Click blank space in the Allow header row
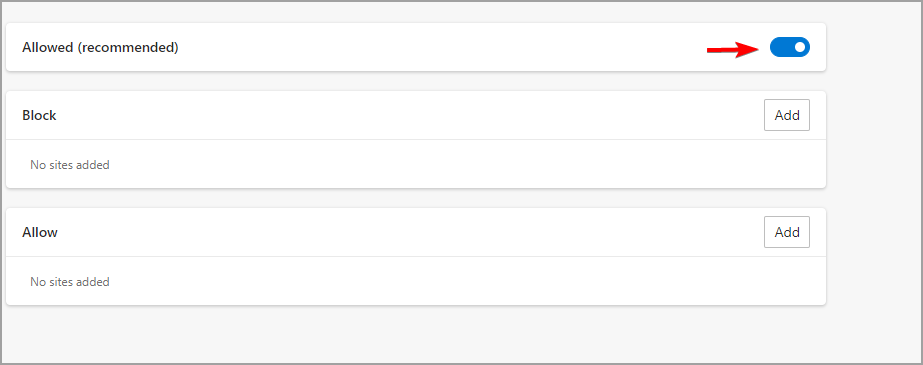The width and height of the screenshot is (923, 365). [x=410, y=233]
